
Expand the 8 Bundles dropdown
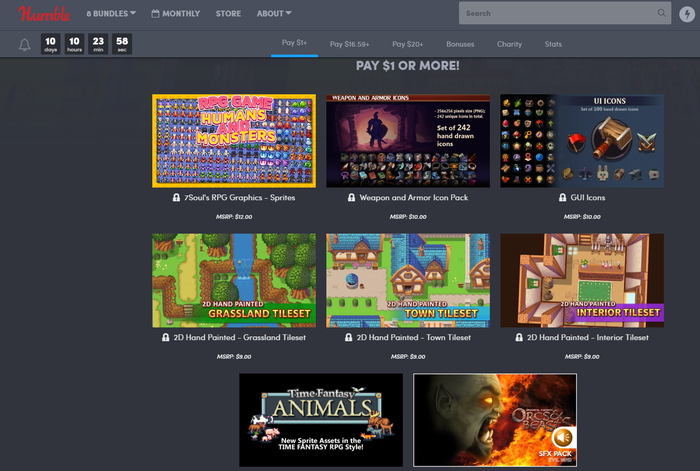[x=110, y=14]
